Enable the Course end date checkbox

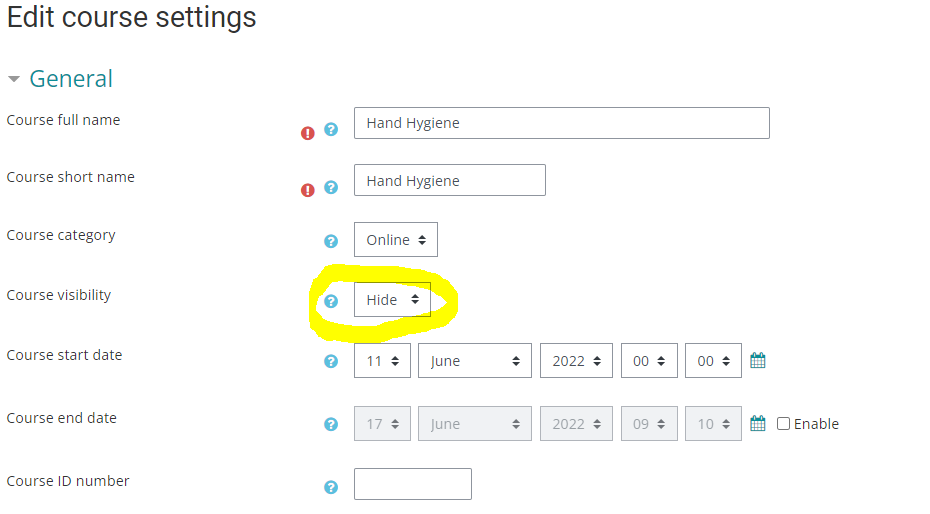pyautogui.click(x=784, y=424)
